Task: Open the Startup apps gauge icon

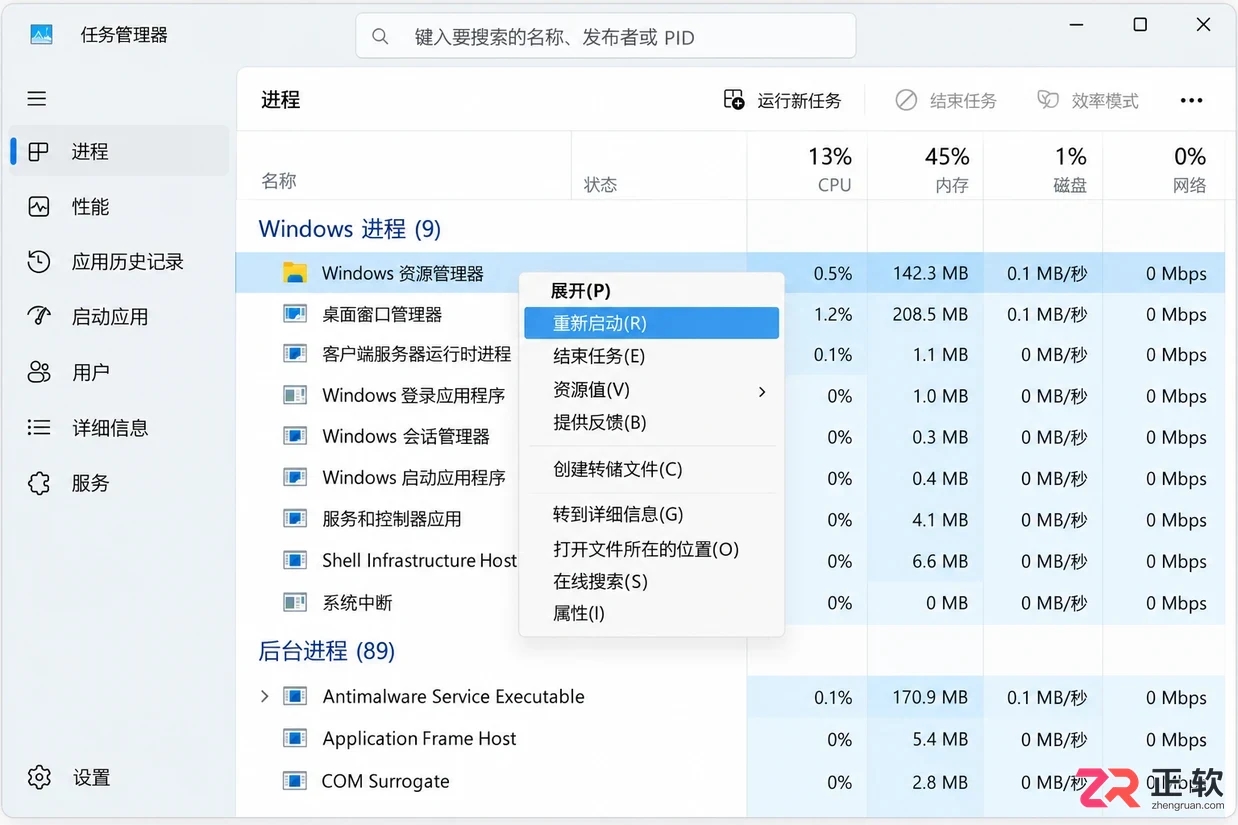Action: 38,317
